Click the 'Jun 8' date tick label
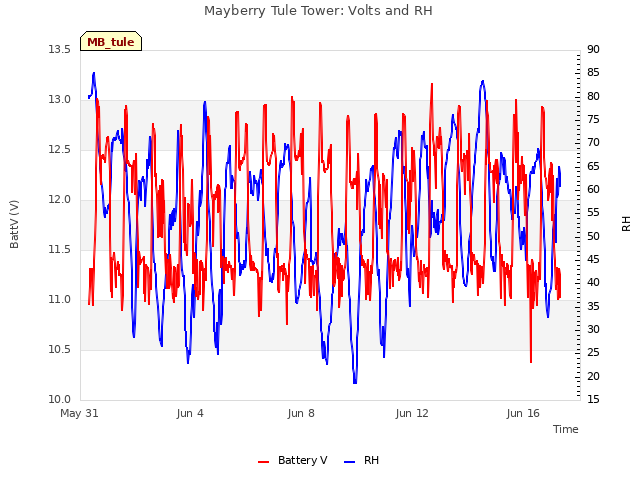 pyautogui.click(x=301, y=413)
